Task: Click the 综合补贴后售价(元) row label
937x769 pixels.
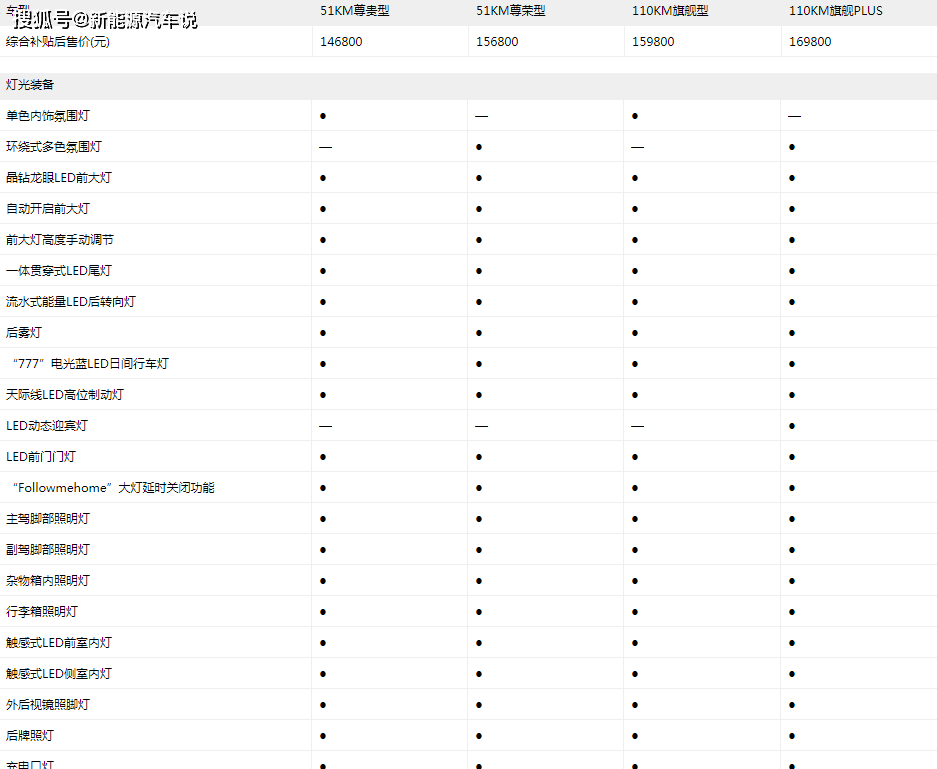Action: (x=56, y=42)
